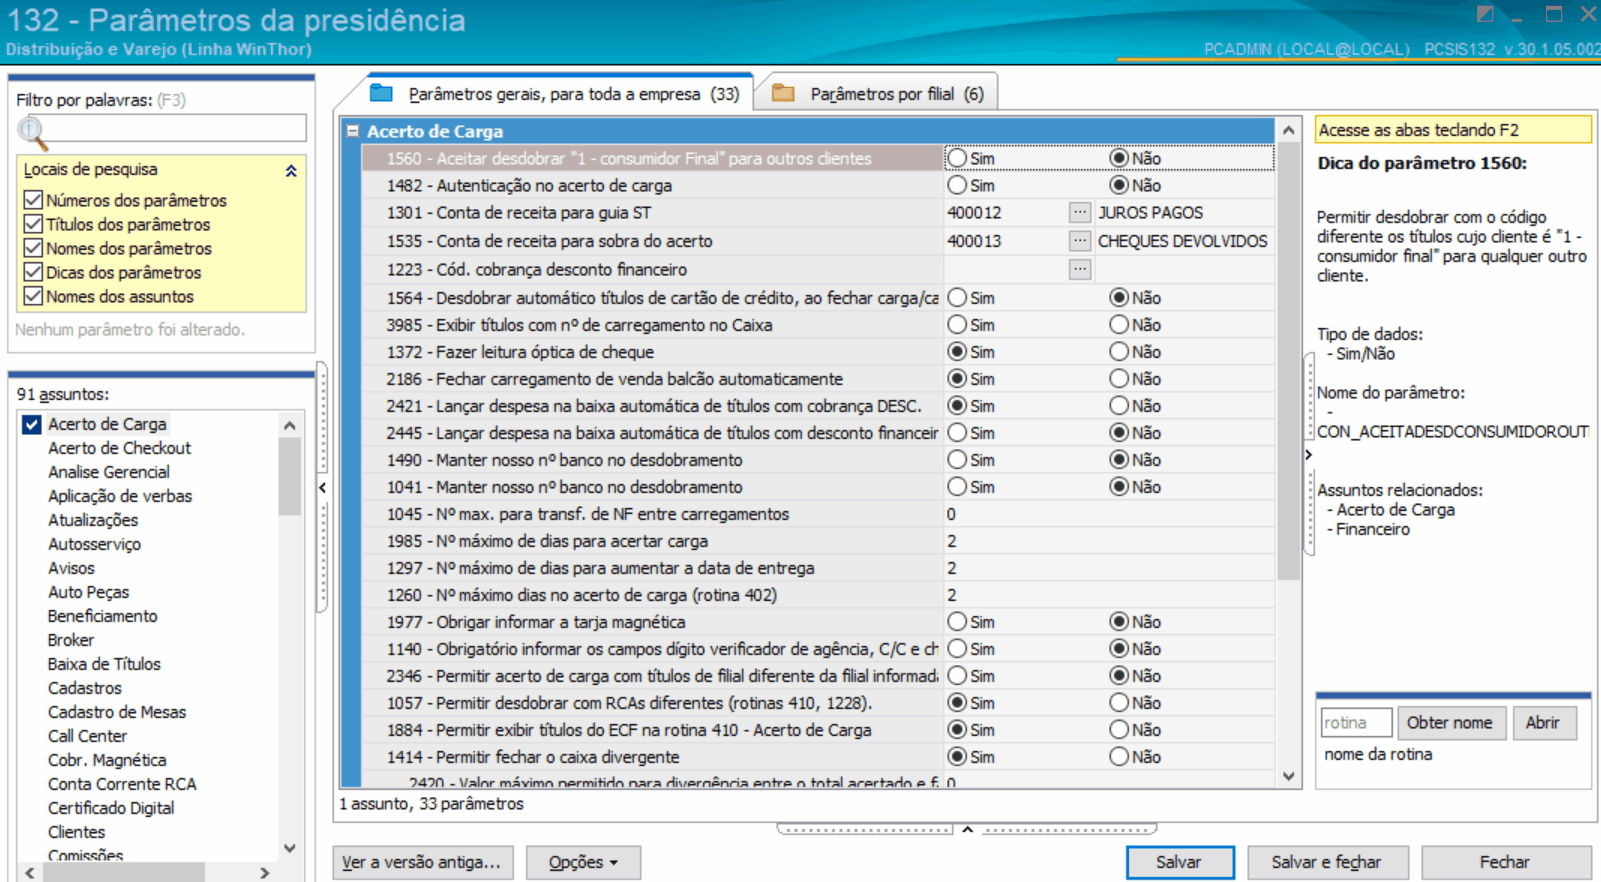Collapse the Acerto de Carga group header

353,131
